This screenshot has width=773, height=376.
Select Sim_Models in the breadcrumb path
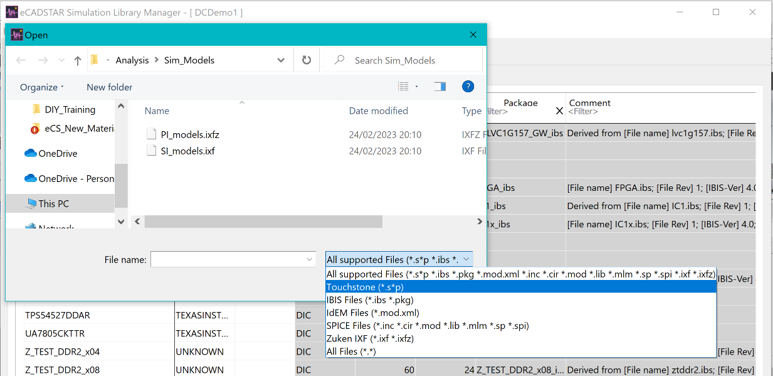190,61
